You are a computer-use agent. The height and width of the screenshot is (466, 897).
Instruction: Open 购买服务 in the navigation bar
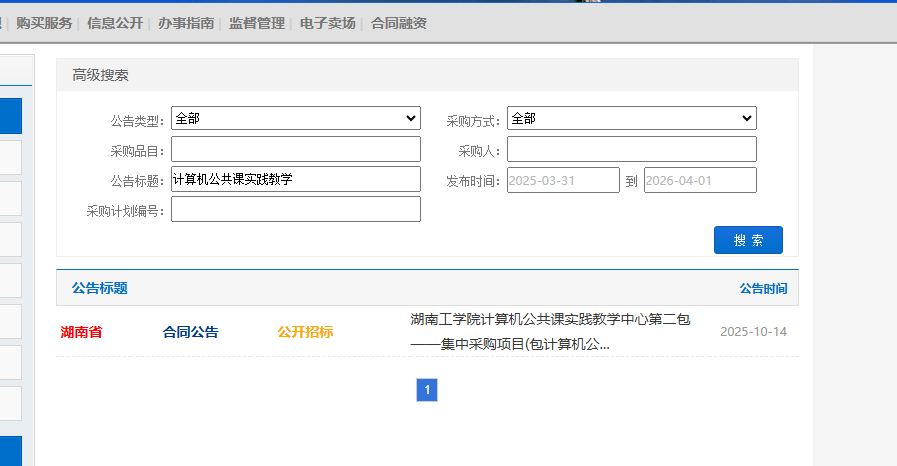click(x=44, y=23)
